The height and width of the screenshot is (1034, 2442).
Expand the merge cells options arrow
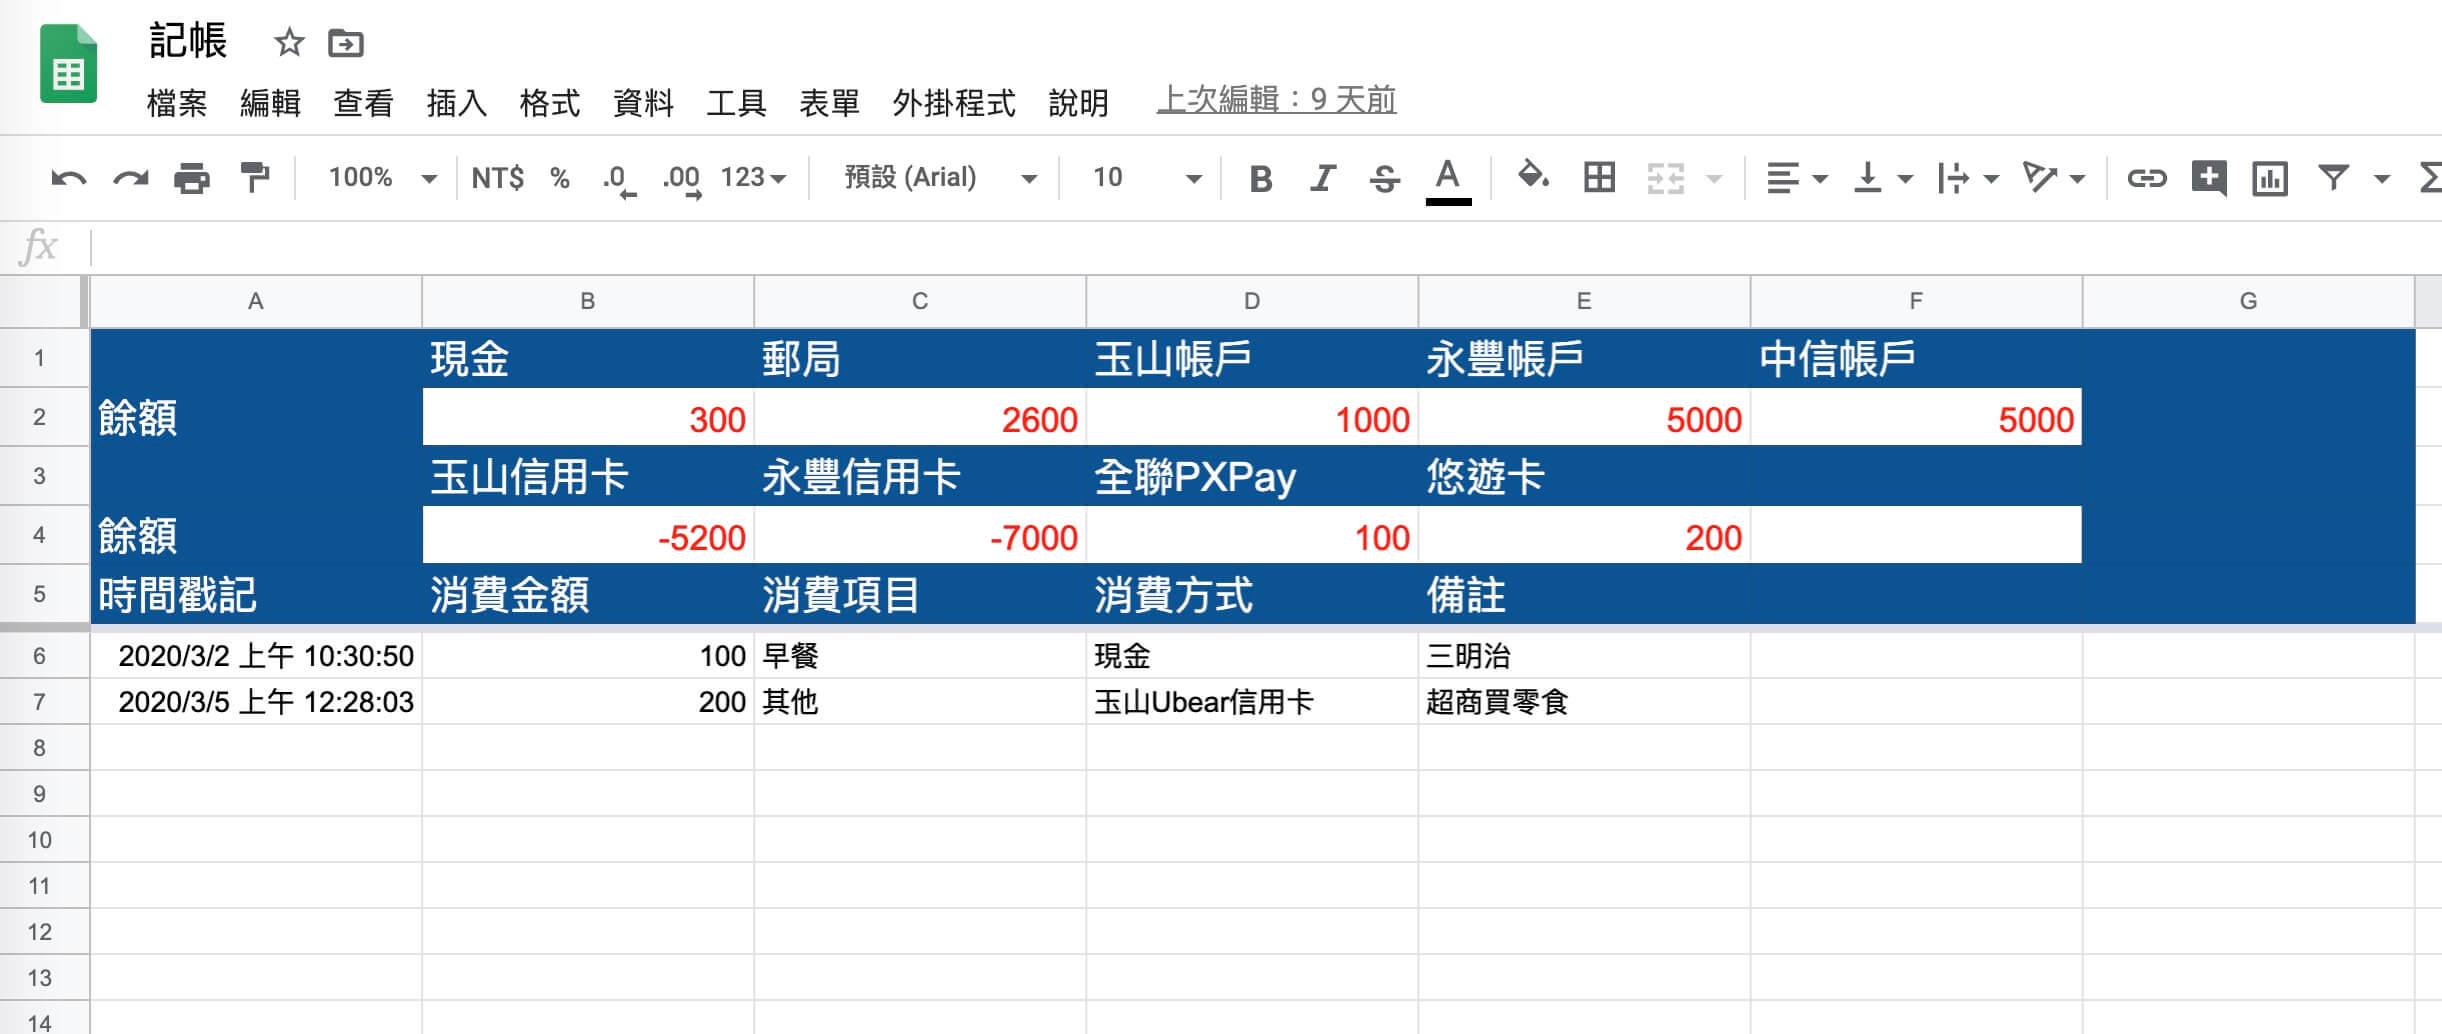1714,179
